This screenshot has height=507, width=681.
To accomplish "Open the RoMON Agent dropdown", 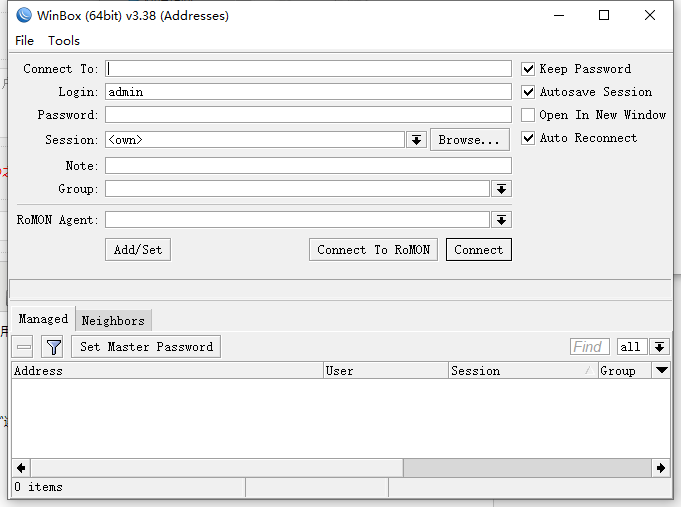I will [x=501, y=220].
